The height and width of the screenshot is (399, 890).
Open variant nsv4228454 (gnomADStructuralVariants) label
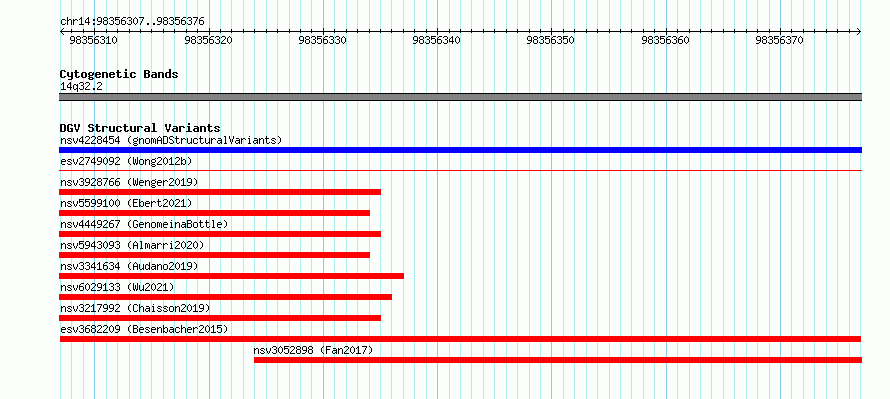(x=171, y=140)
